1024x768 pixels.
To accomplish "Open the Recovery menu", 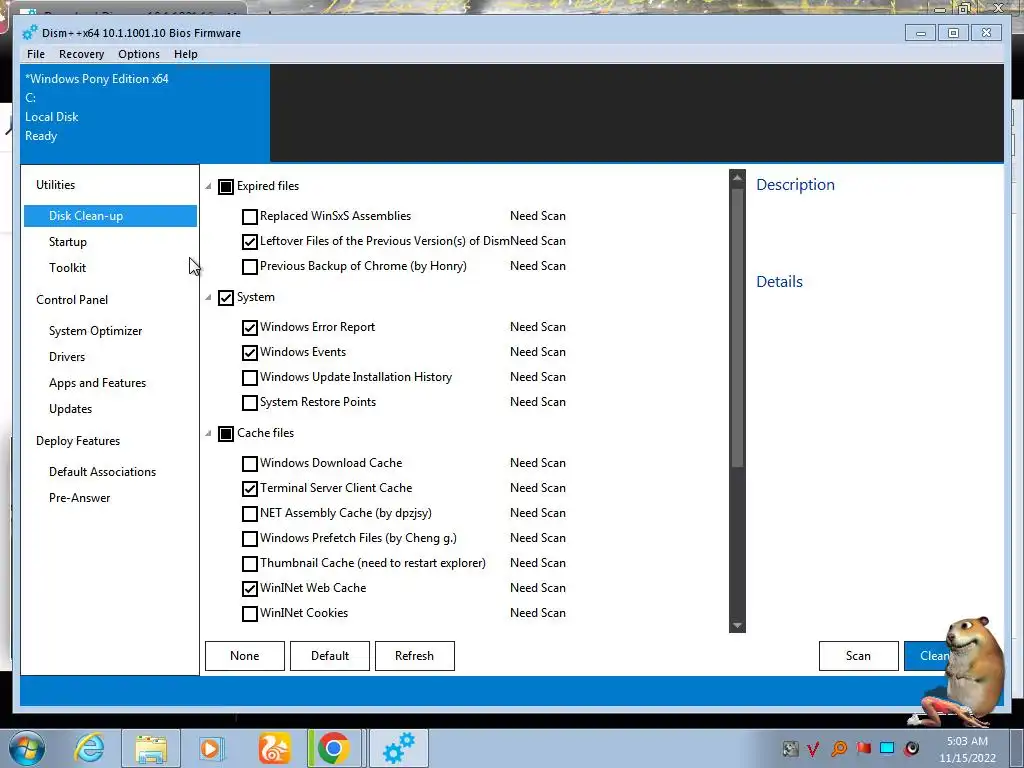I will (82, 54).
